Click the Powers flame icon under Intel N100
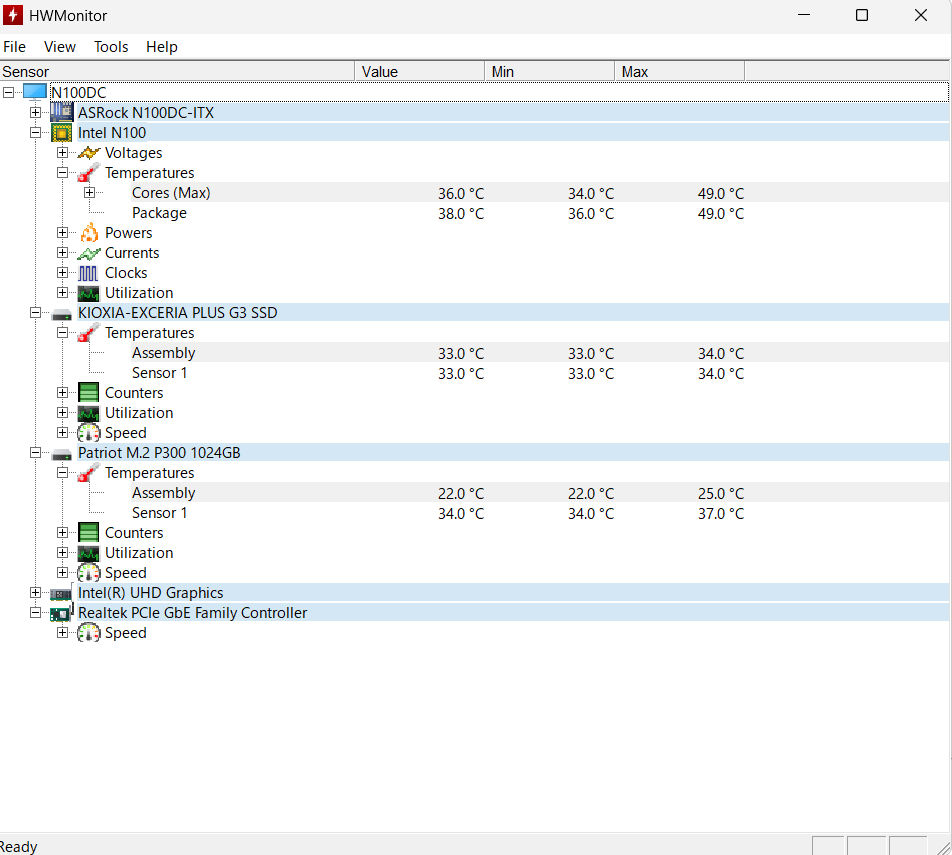The height and width of the screenshot is (855, 952). (x=89, y=233)
